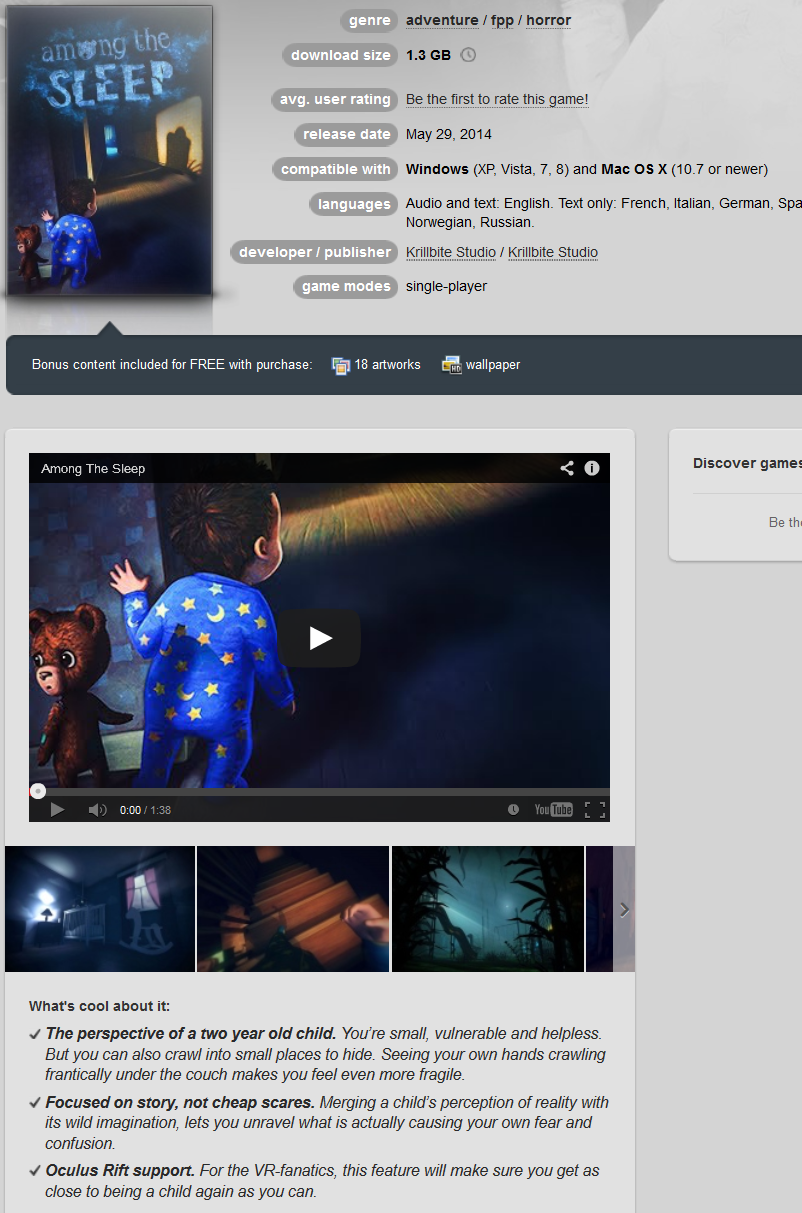Click the release date label
Screen dimensions: 802x1213
click(x=347, y=134)
